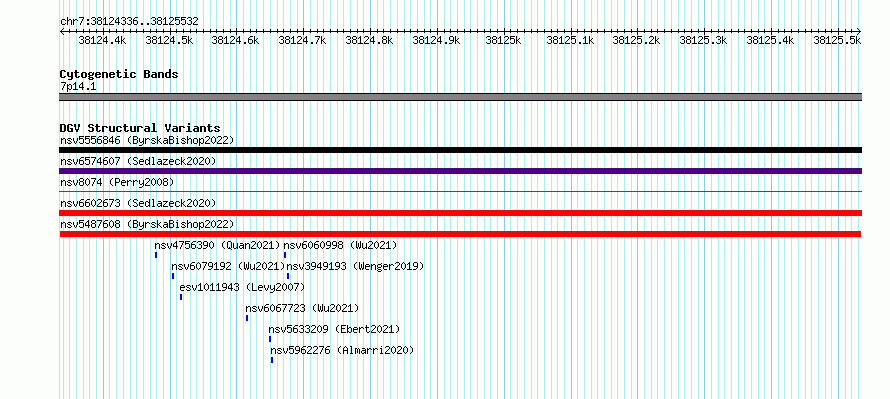Click the Cytogenetic Bands track title
890x399 pixels.
(x=119, y=74)
